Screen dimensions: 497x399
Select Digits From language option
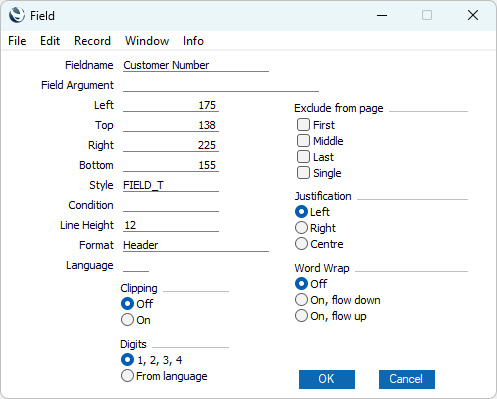[x=127, y=376]
